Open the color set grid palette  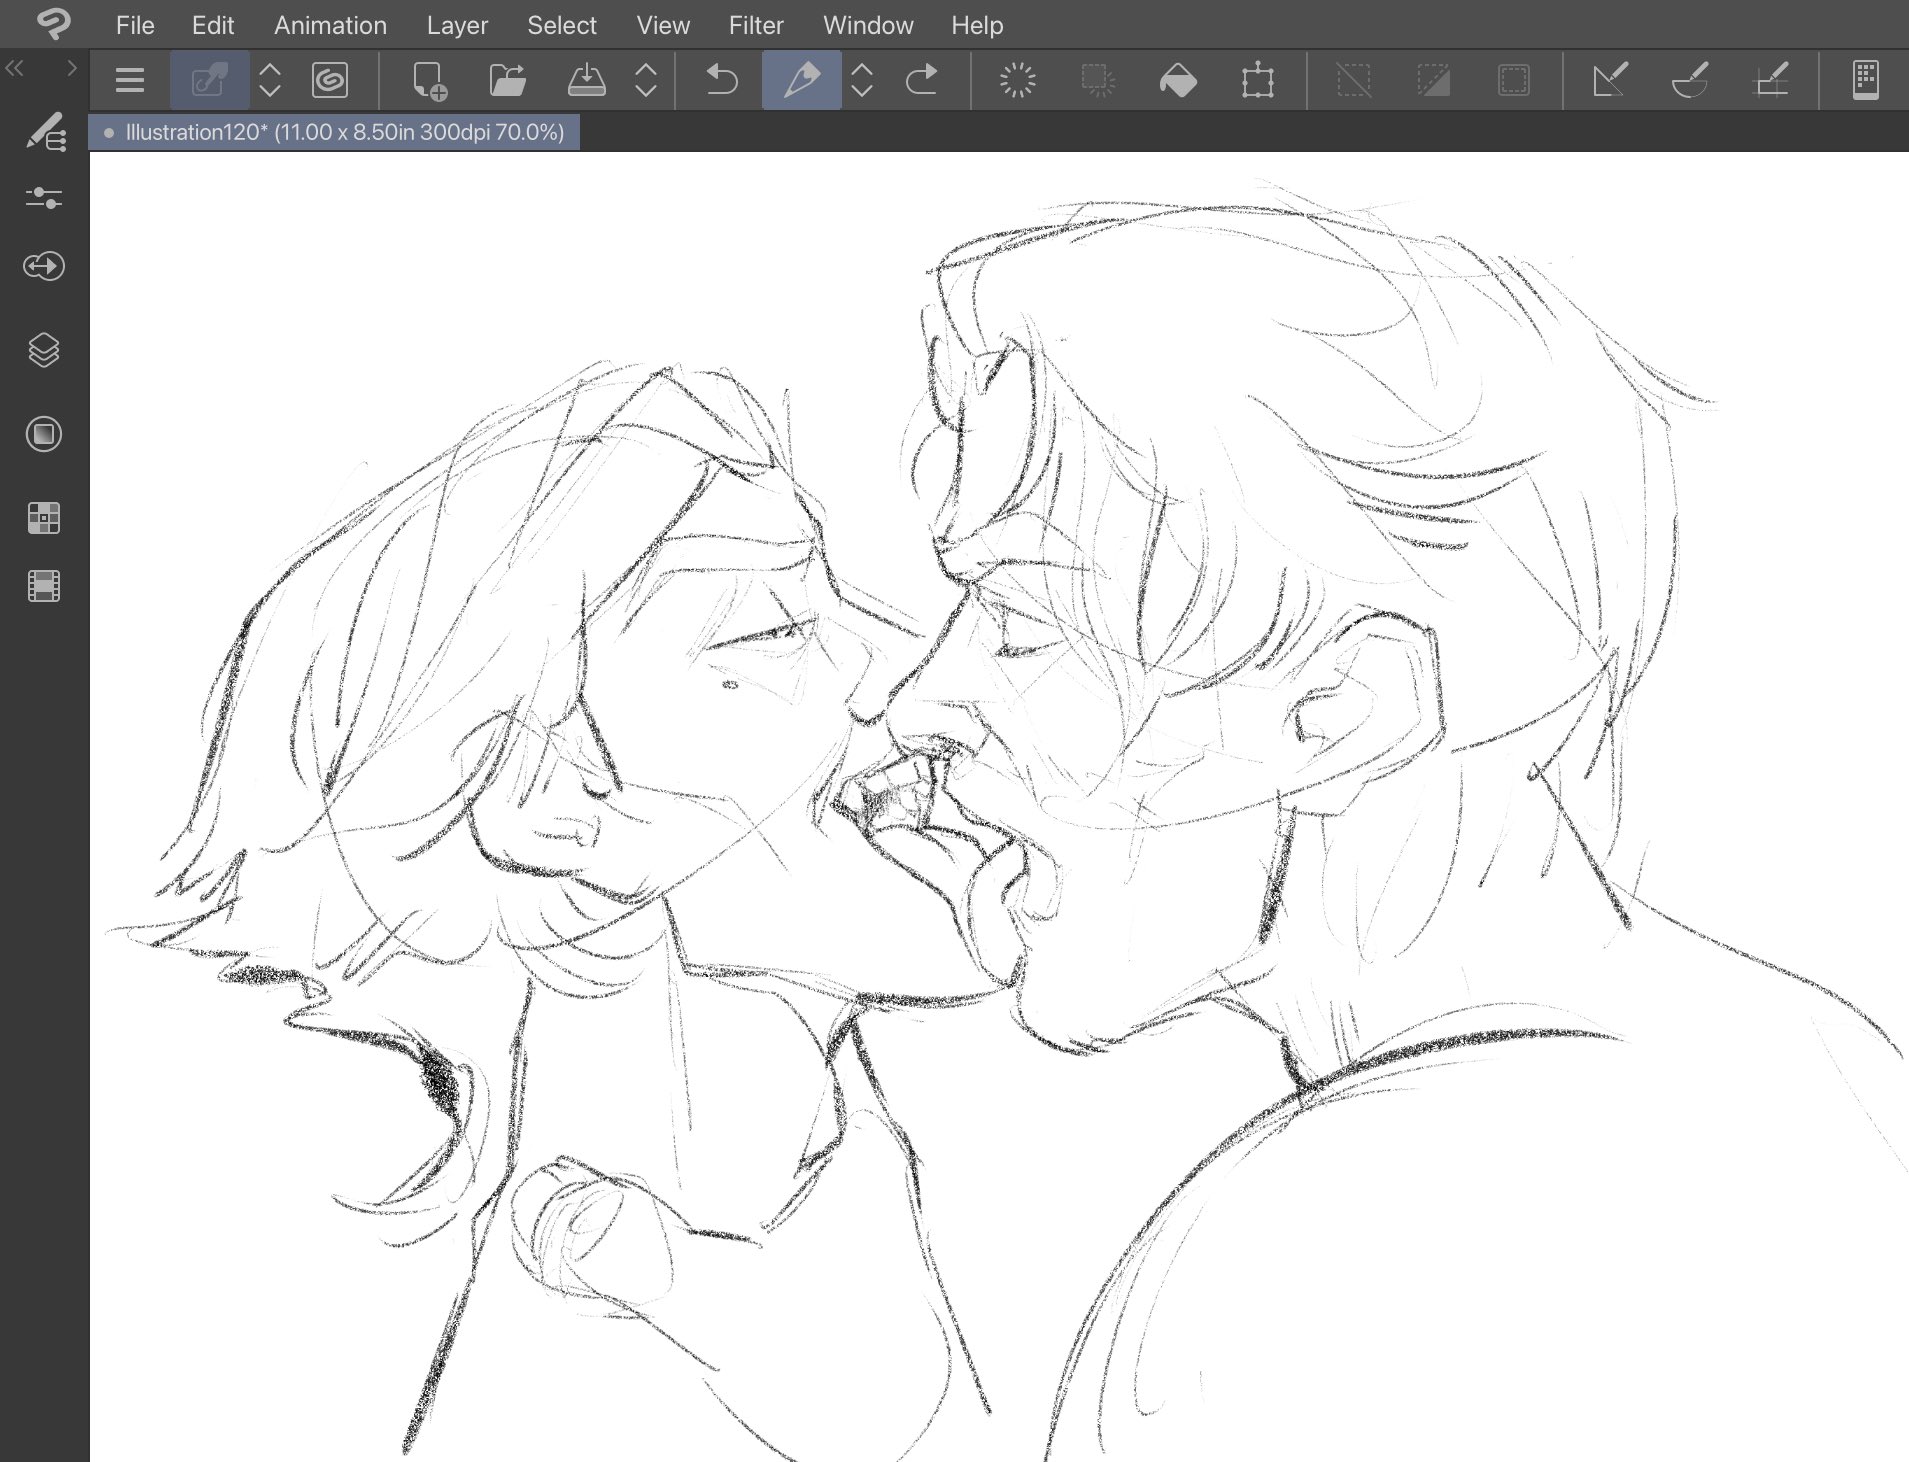click(44, 518)
